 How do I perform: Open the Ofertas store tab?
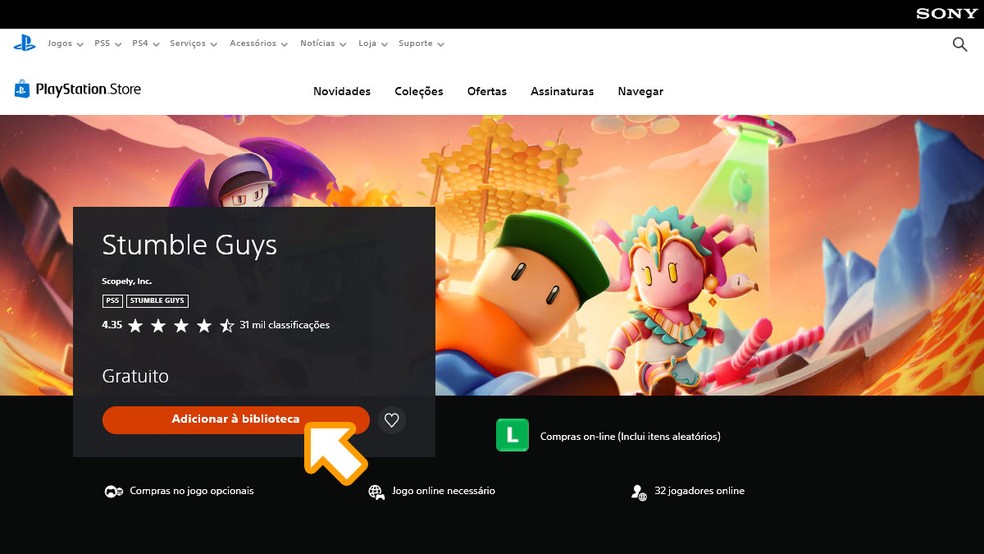point(487,92)
